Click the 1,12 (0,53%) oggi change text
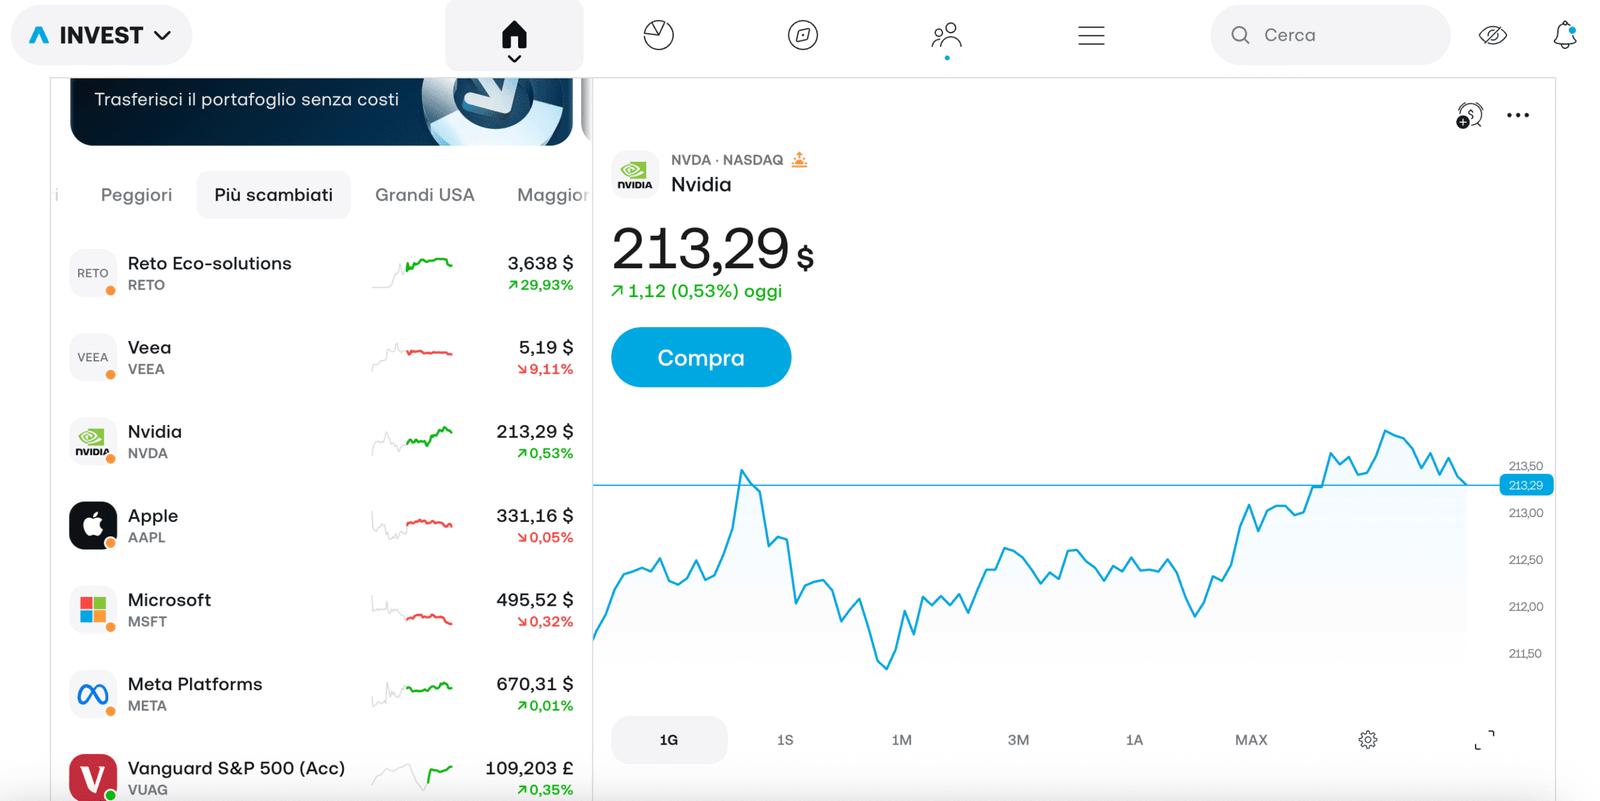 (x=697, y=291)
